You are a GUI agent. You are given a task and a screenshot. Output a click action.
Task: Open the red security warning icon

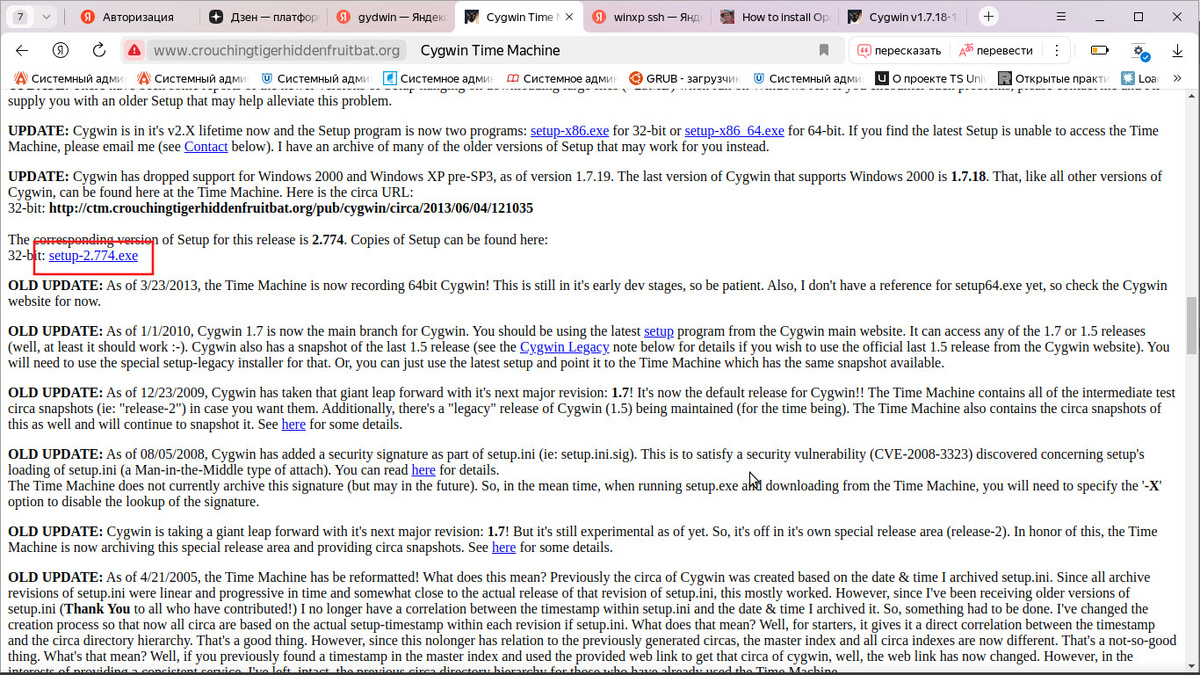[135, 50]
